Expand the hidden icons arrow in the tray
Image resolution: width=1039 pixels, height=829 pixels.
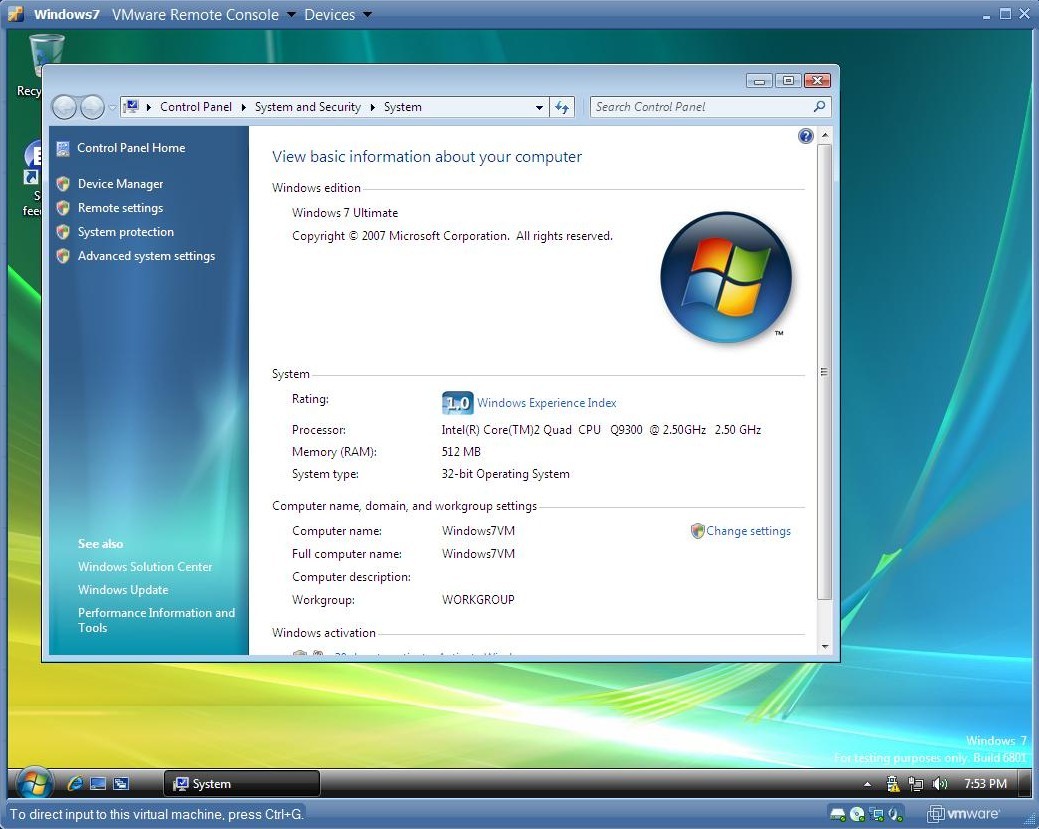click(x=866, y=783)
